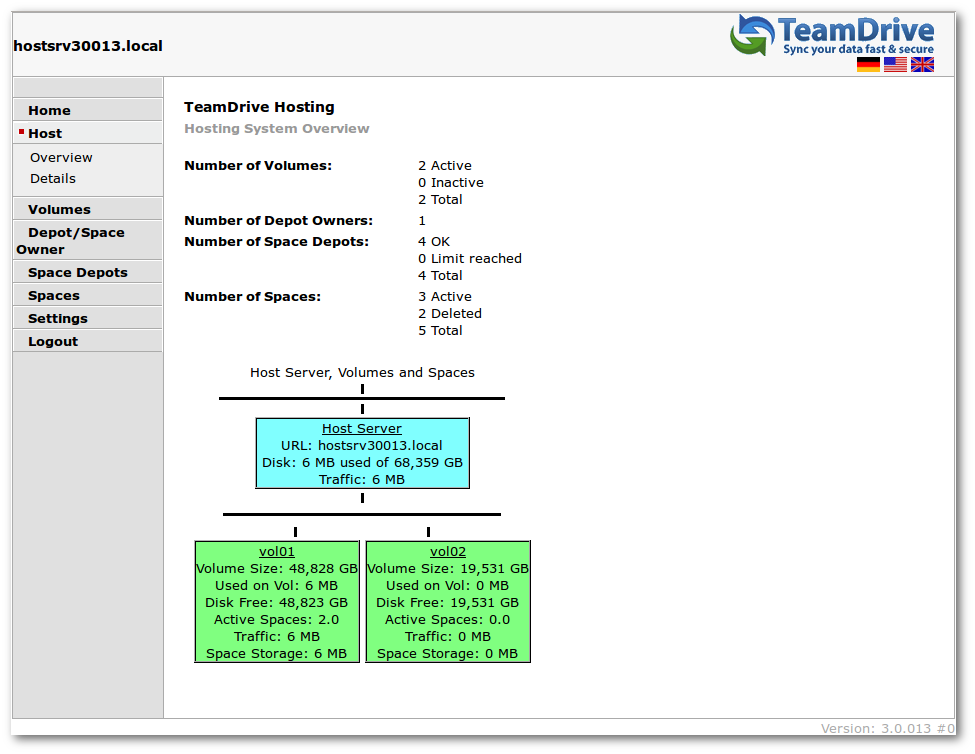
Task: Click host server 'Traffic: 6 MB' line
Action: (x=362, y=480)
